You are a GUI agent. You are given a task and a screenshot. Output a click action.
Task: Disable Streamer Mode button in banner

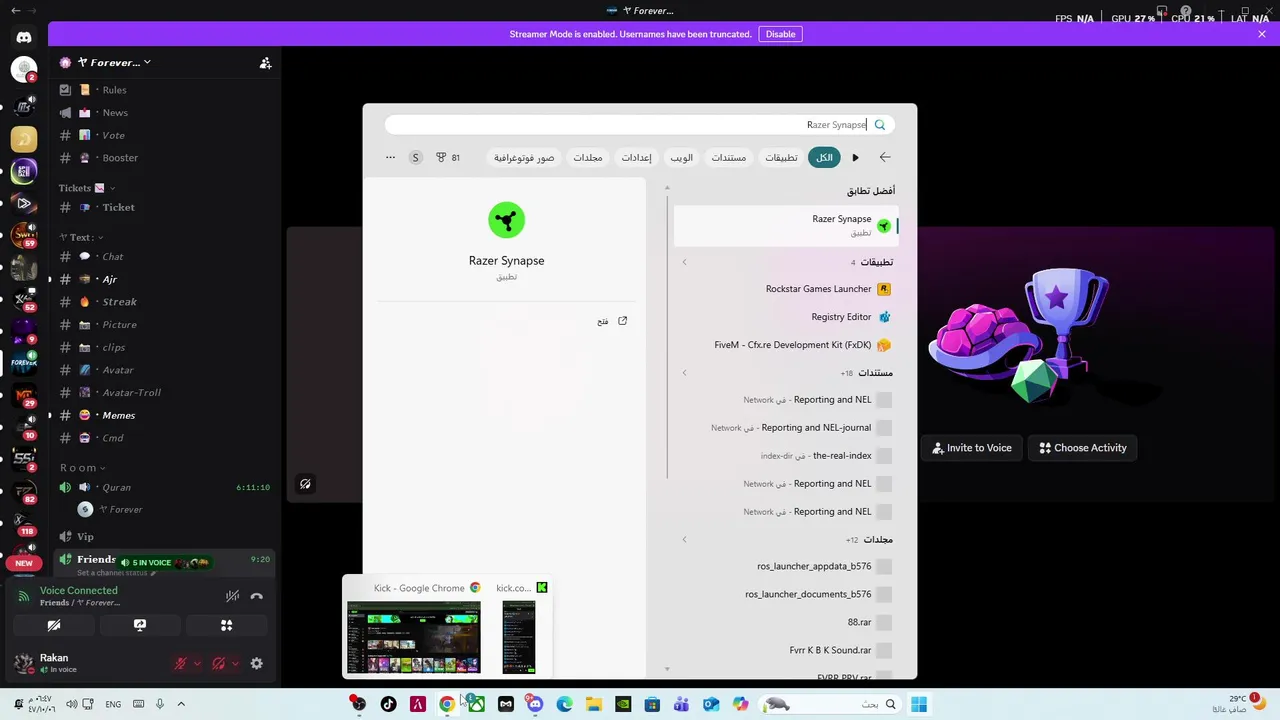(x=780, y=34)
